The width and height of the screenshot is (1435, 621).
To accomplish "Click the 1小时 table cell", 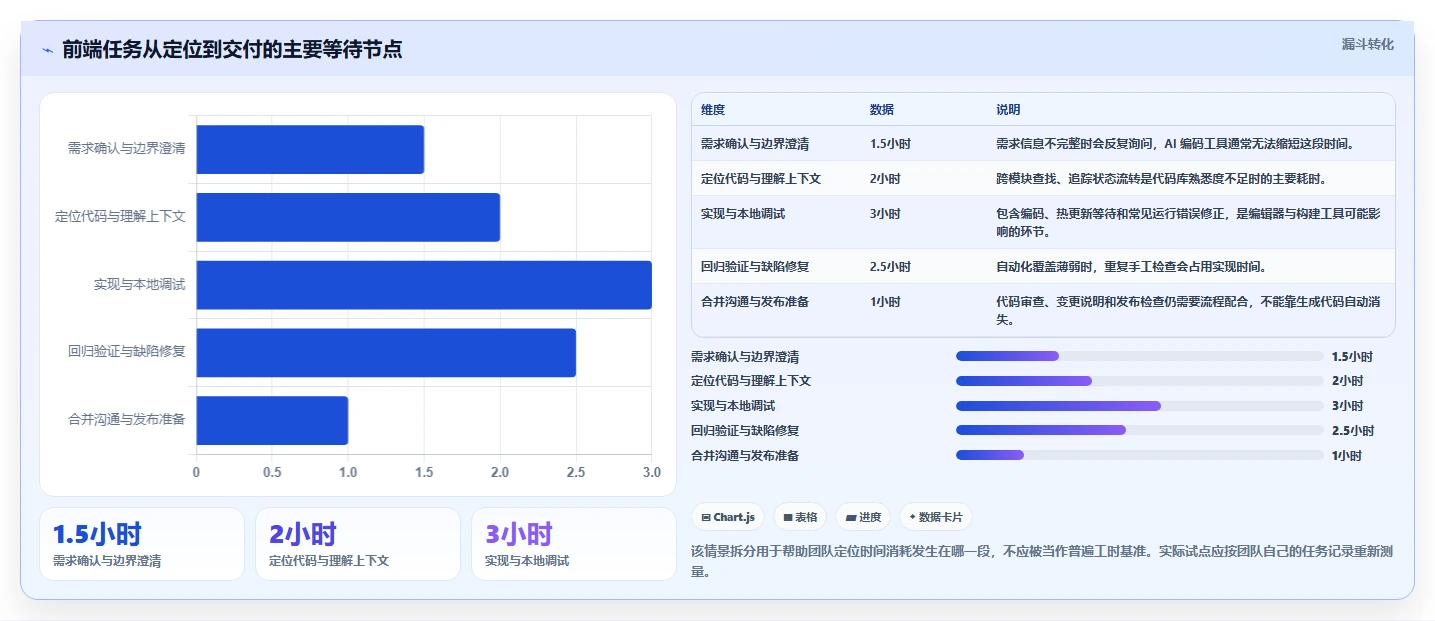I will tap(885, 302).
